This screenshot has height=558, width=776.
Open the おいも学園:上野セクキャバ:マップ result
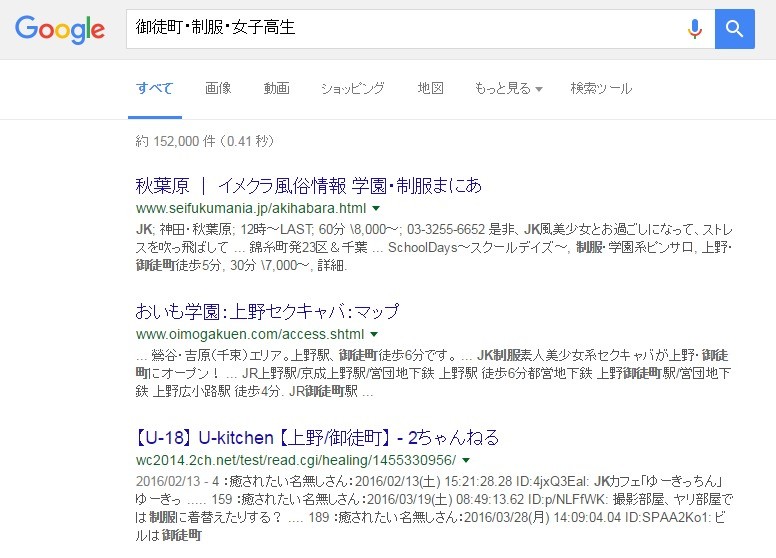tap(267, 312)
